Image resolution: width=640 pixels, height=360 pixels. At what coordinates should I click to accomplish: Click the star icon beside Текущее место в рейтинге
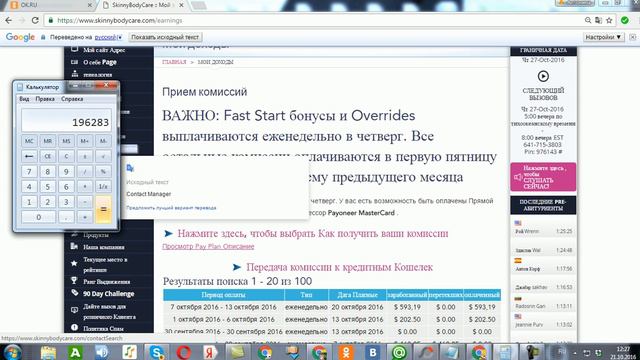(74, 263)
